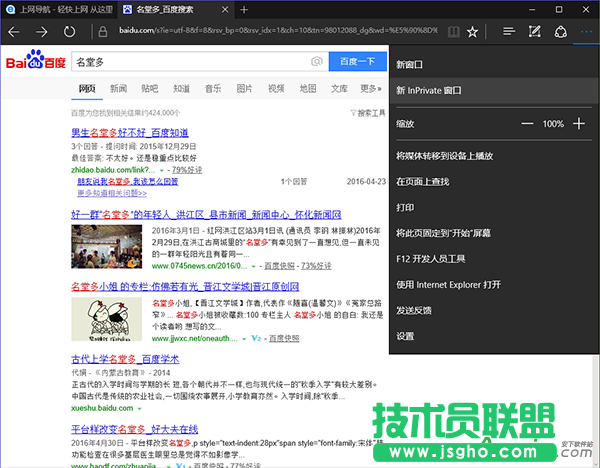Open the 搜索工具 filter
The height and width of the screenshot is (468, 600).
click(x=368, y=113)
